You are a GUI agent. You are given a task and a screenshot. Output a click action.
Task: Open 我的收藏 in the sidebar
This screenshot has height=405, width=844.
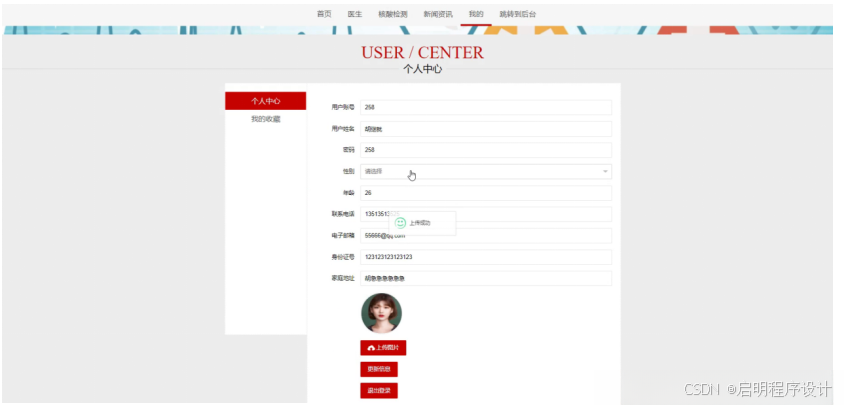coord(265,119)
